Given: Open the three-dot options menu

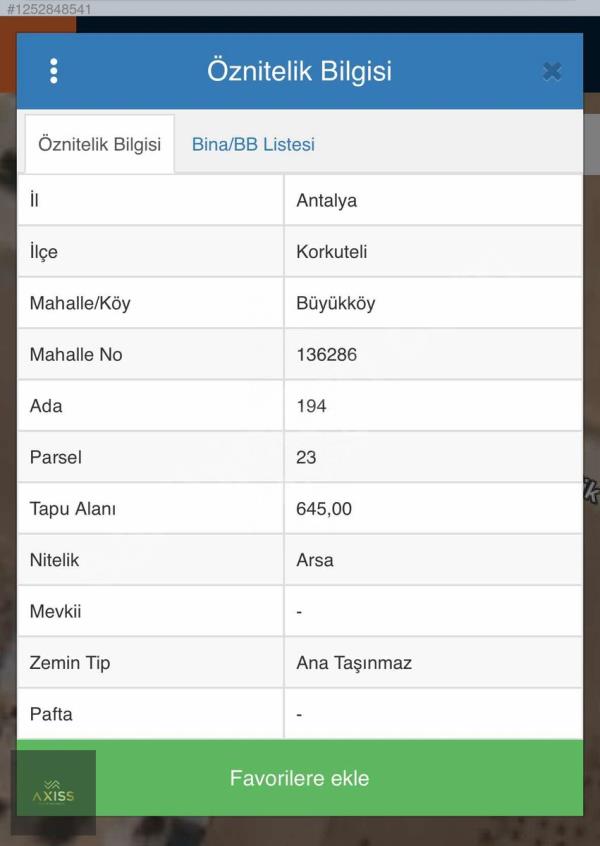Looking at the screenshot, I should coord(53,71).
